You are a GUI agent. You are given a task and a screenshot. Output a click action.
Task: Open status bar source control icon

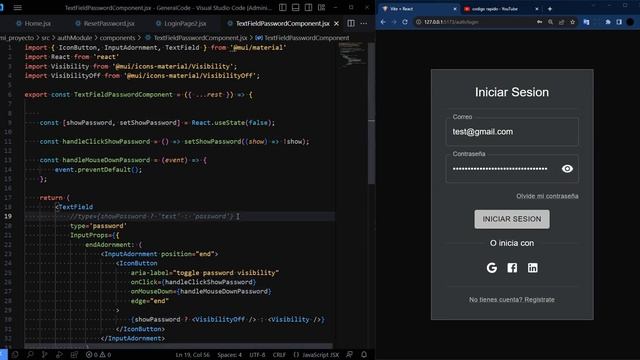[x=44, y=355]
